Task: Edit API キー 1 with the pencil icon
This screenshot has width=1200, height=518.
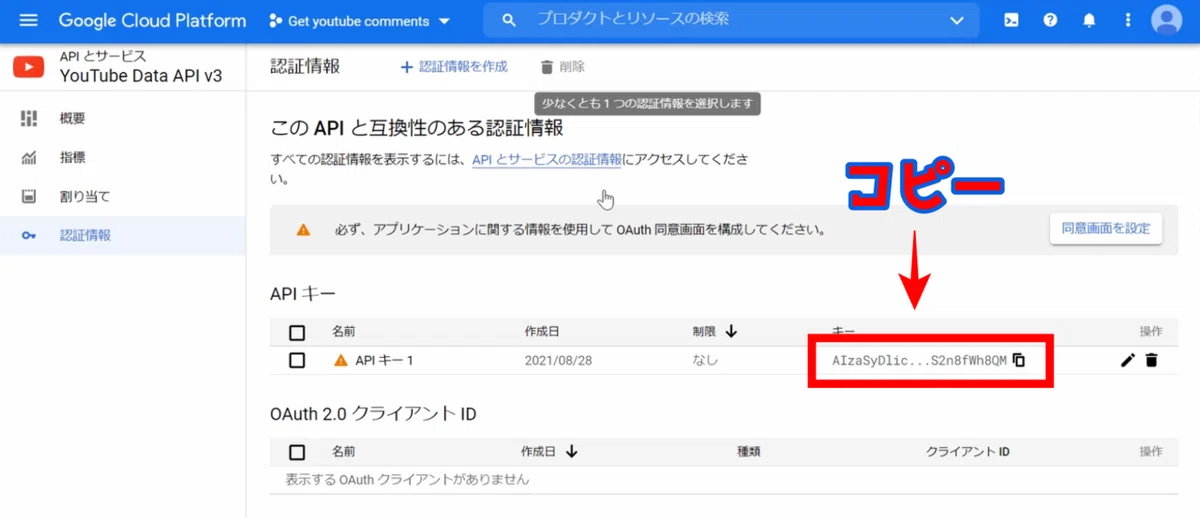Action: pos(1128,360)
